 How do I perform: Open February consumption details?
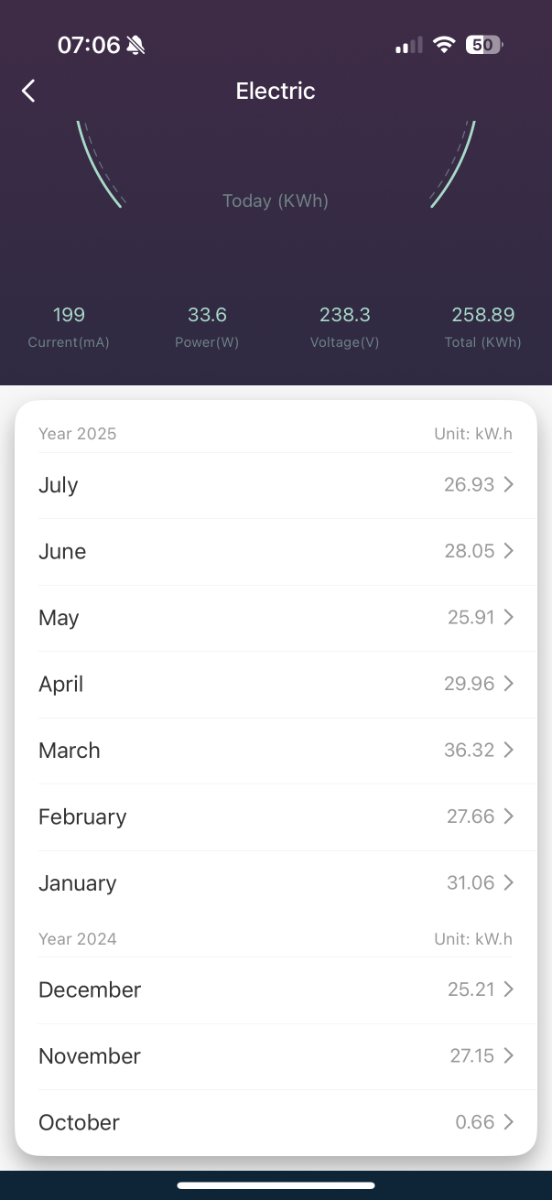[x=276, y=817]
